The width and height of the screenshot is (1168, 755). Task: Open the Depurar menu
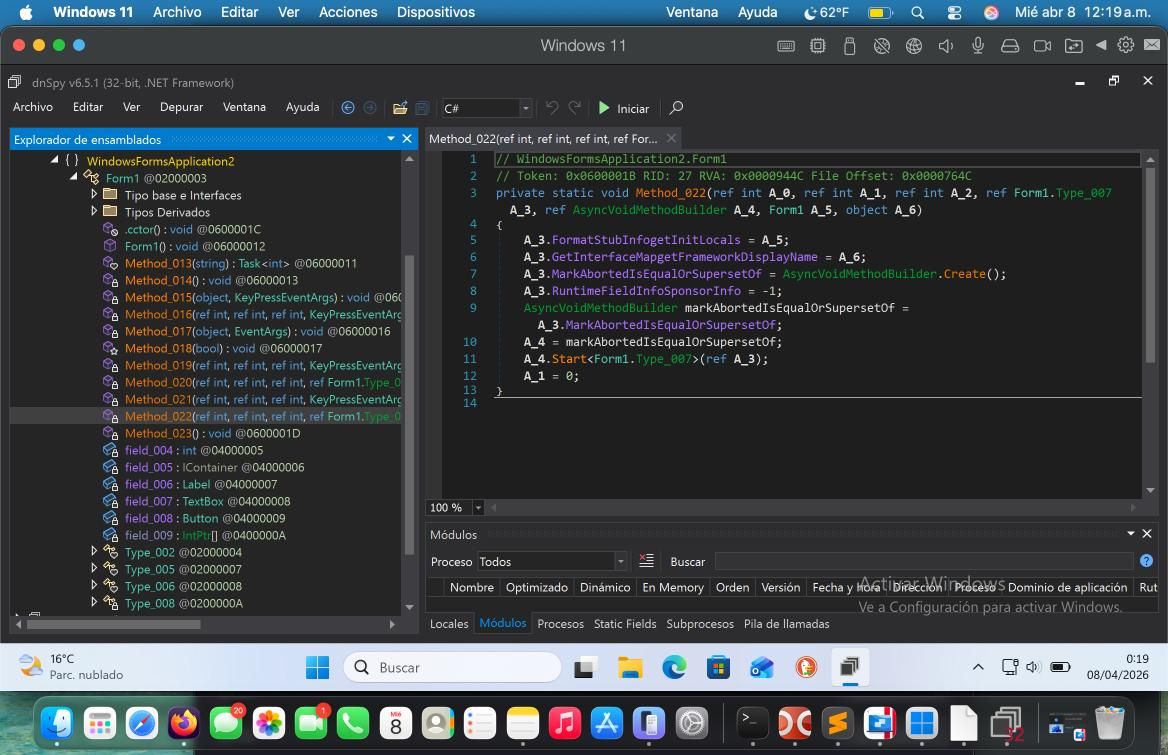[181, 107]
